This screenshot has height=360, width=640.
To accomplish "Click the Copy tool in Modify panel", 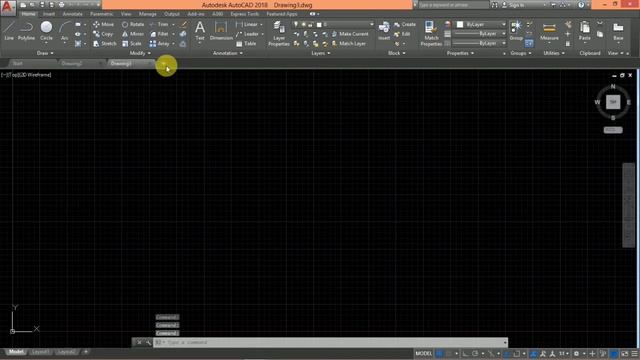I will click(x=103, y=34).
